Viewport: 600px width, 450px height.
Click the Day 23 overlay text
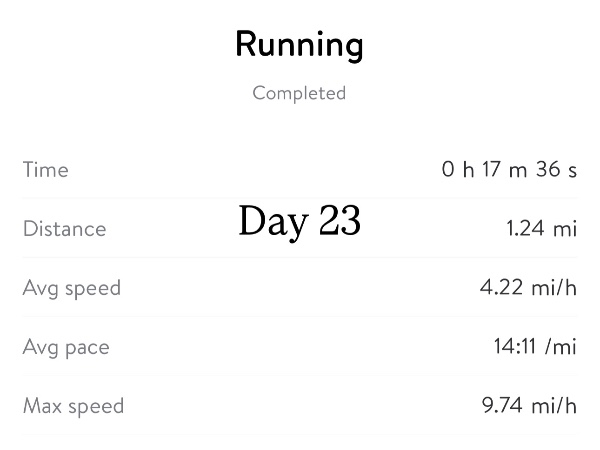point(299,222)
